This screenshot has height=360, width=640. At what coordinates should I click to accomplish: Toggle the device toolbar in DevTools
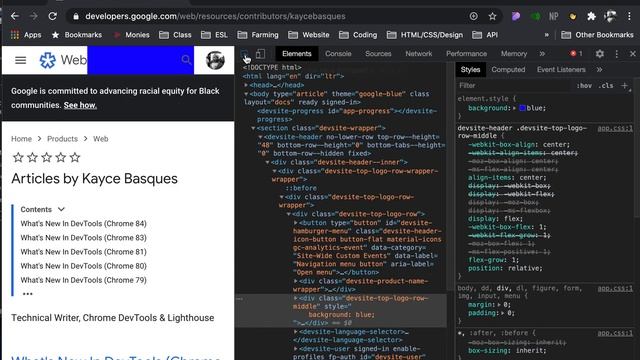pos(260,54)
